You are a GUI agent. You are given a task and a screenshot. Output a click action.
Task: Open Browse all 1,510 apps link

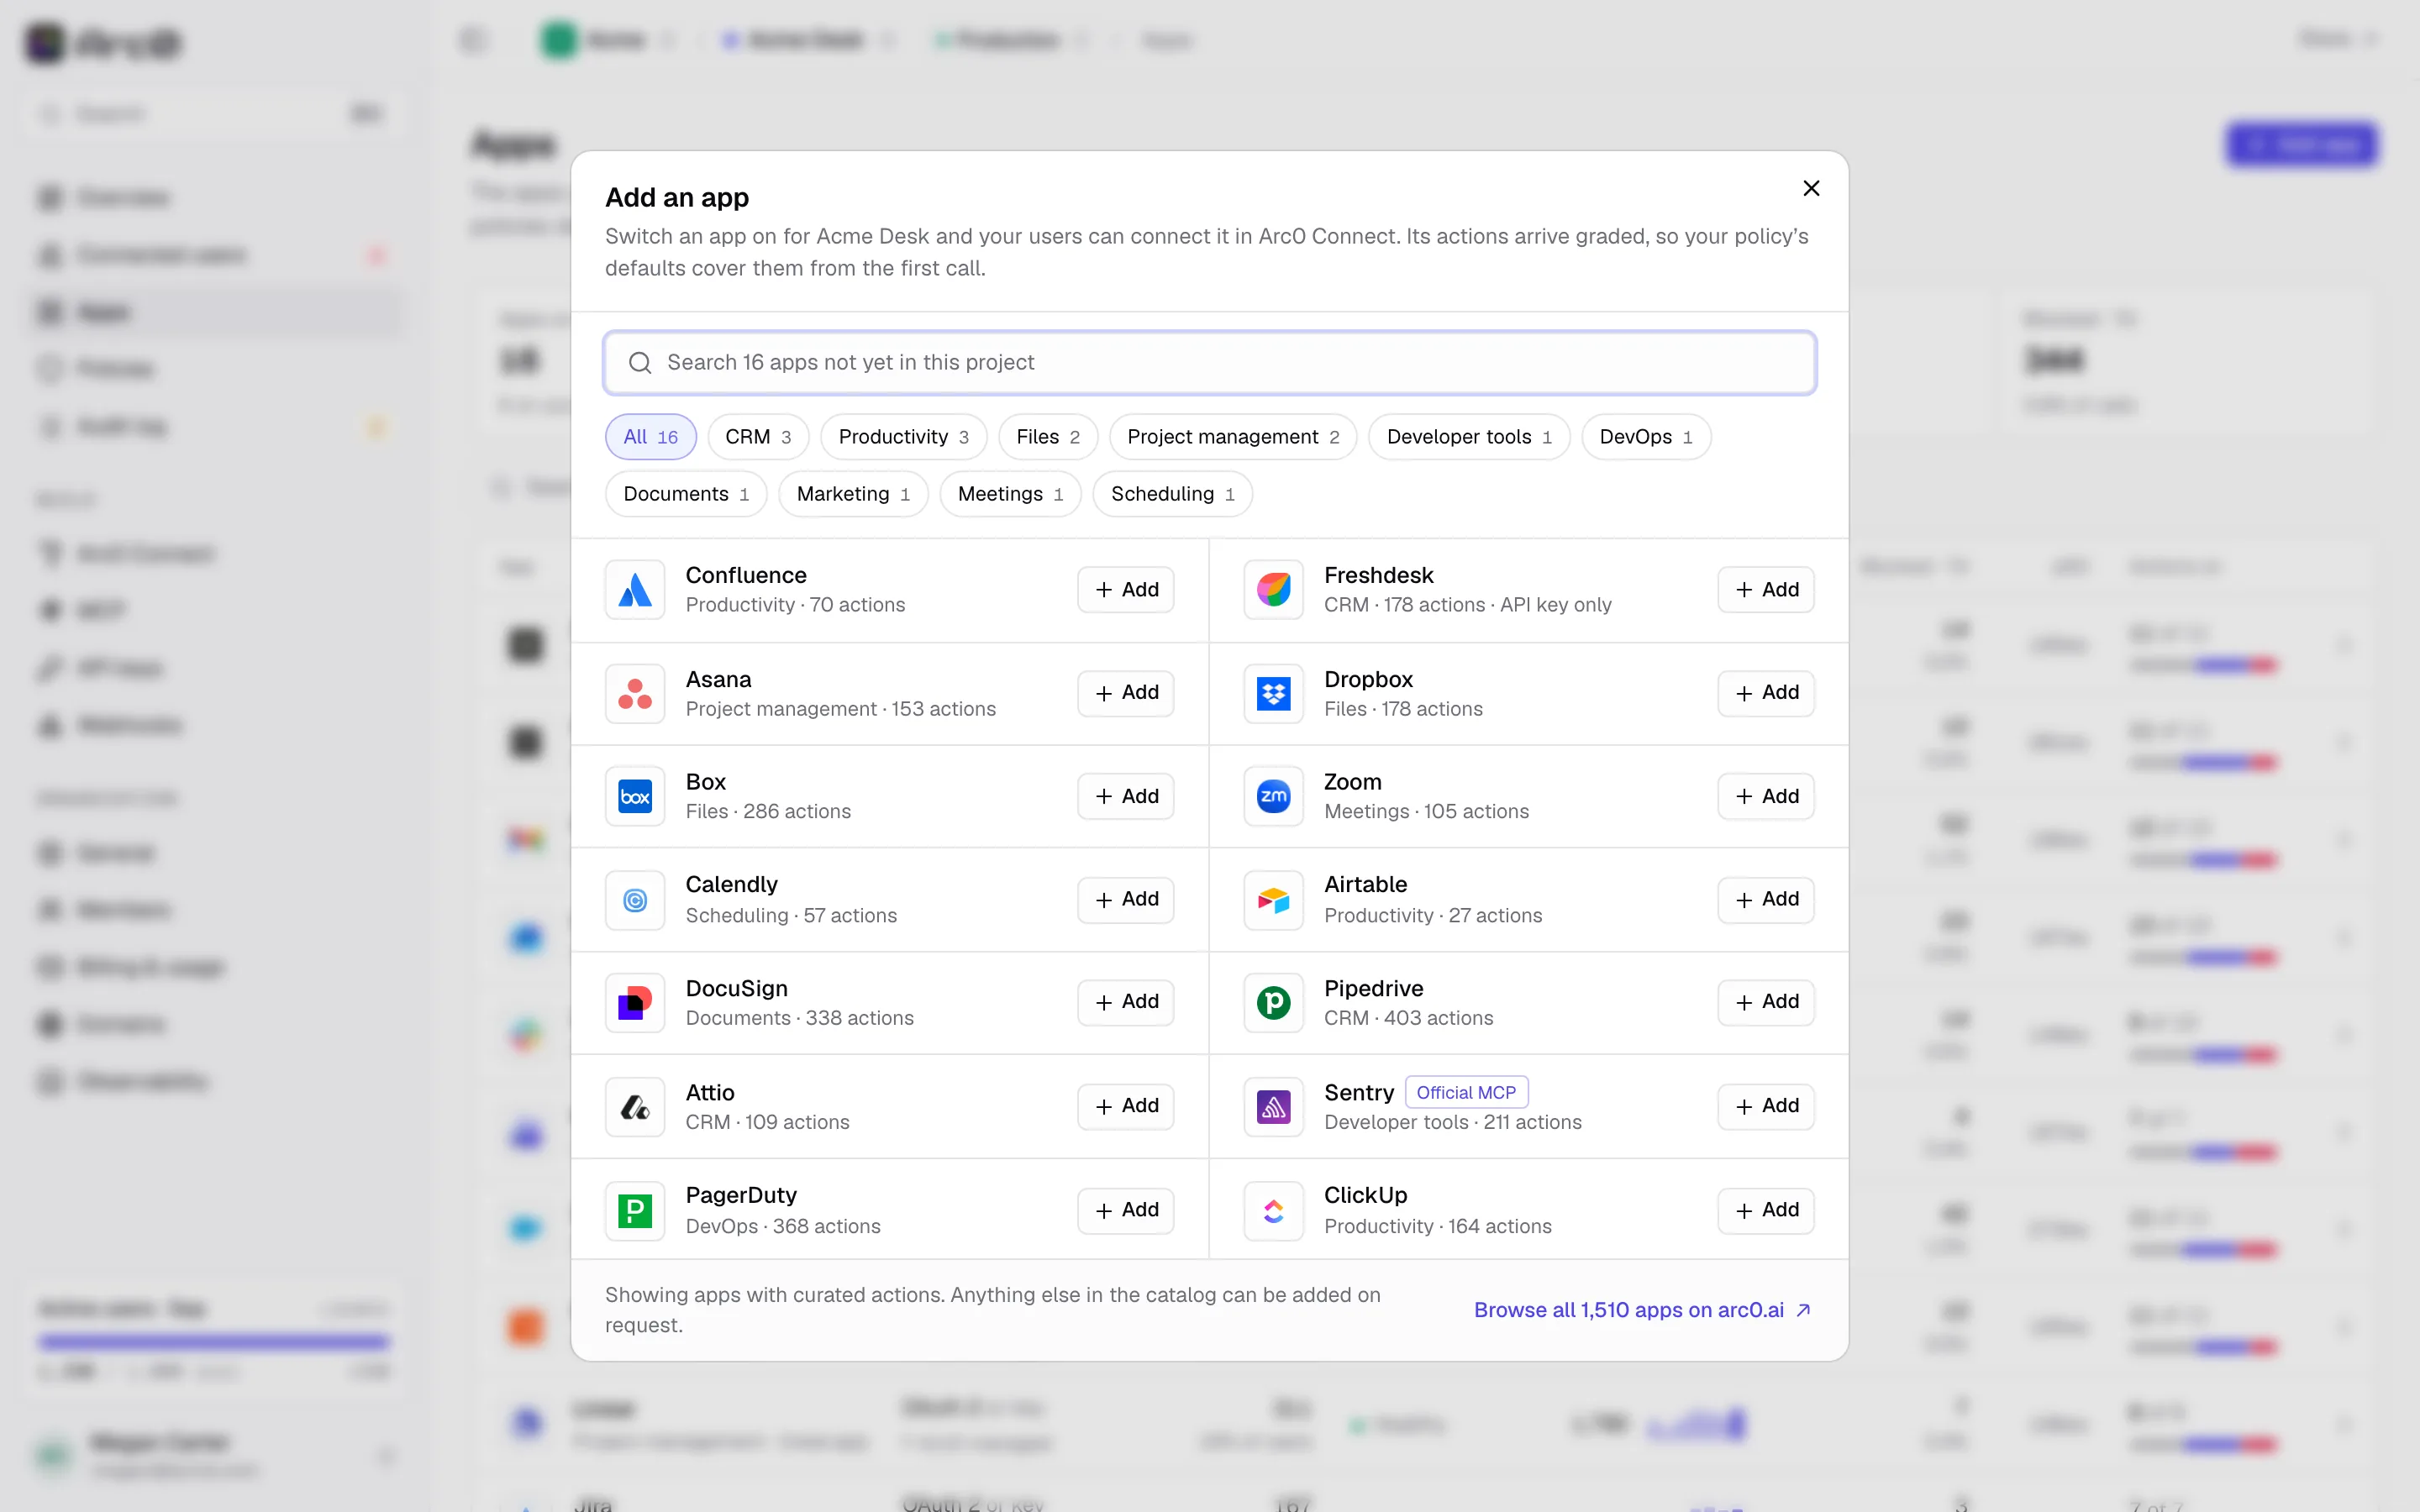point(1642,1310)
